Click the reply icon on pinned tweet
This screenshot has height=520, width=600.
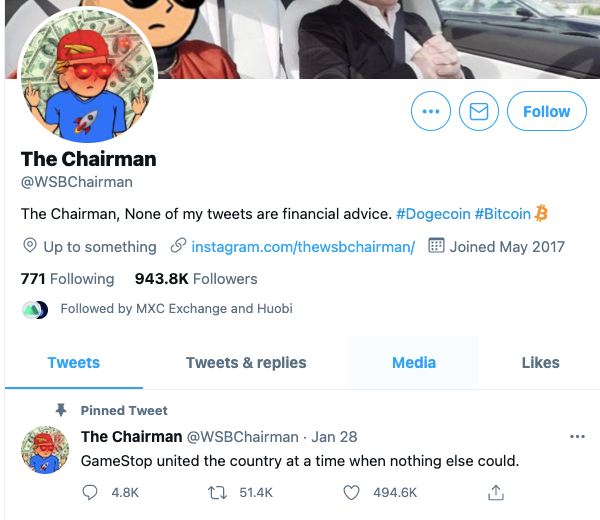pyautogui.click(x=90, y=492)
